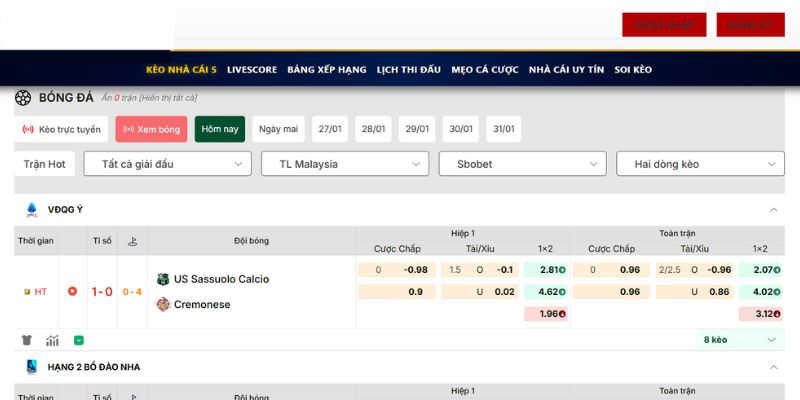Viewport: 800px width, 400px height.
Task: Click the Cremonese team crest
Action: coord(163,304)
